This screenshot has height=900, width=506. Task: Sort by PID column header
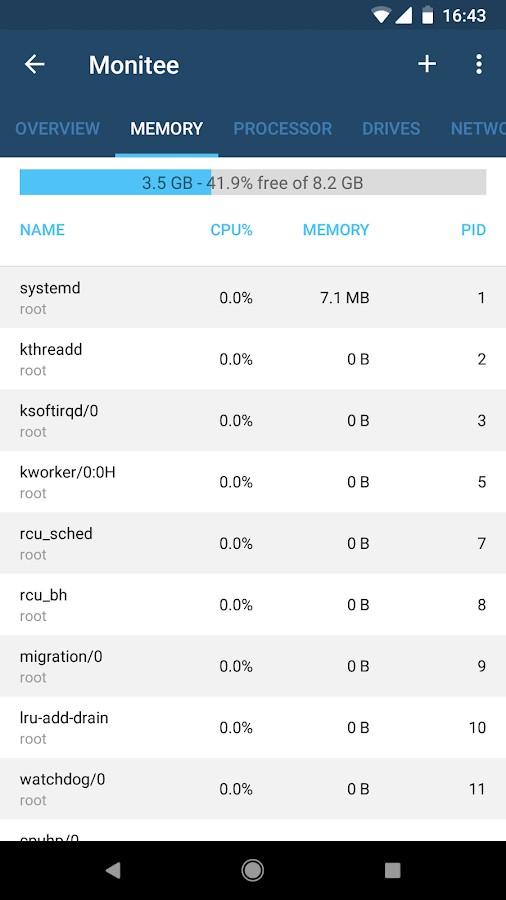(474, 230)
